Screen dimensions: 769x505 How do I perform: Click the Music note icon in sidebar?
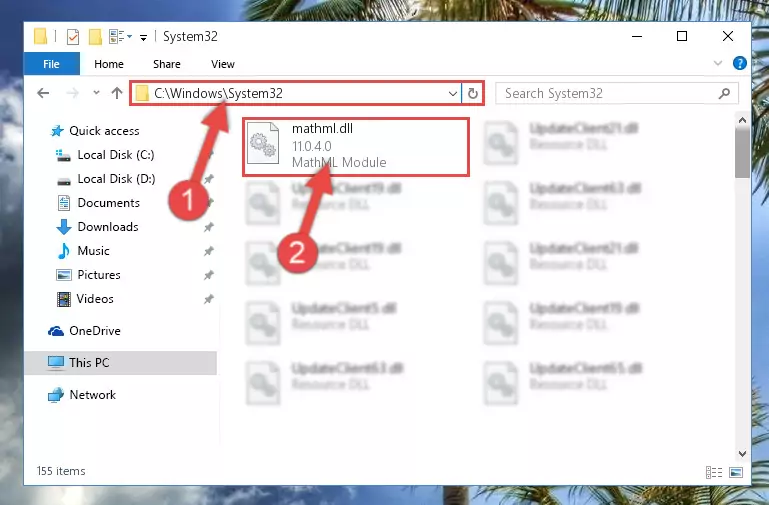[x=63, y=251]
